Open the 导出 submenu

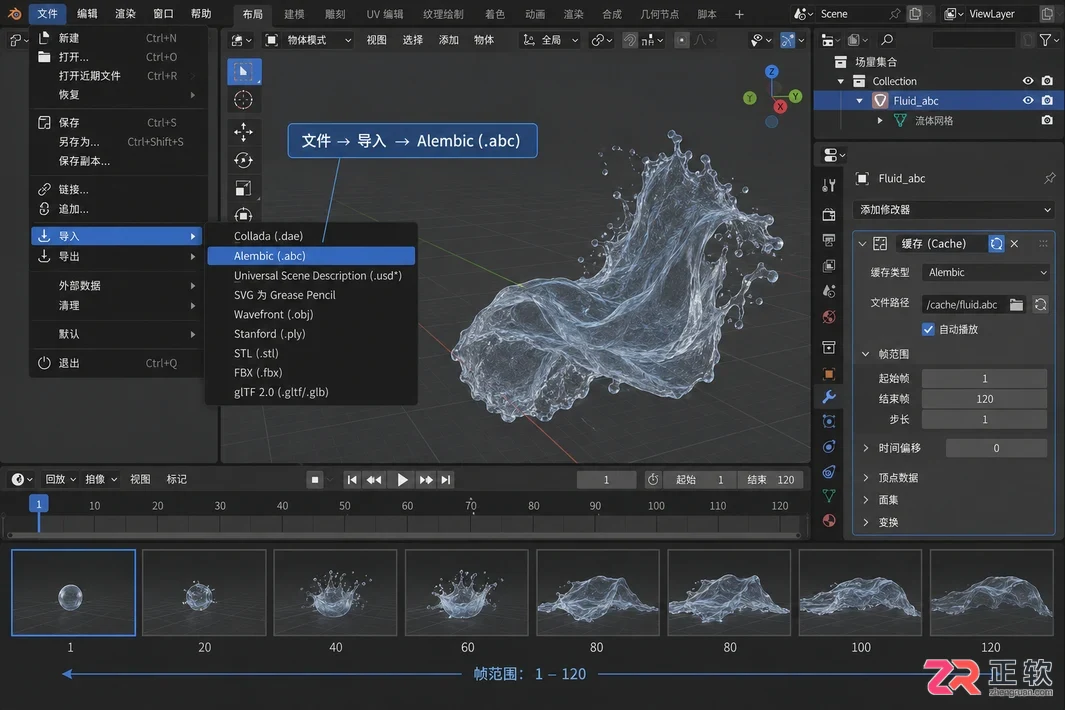117,257
